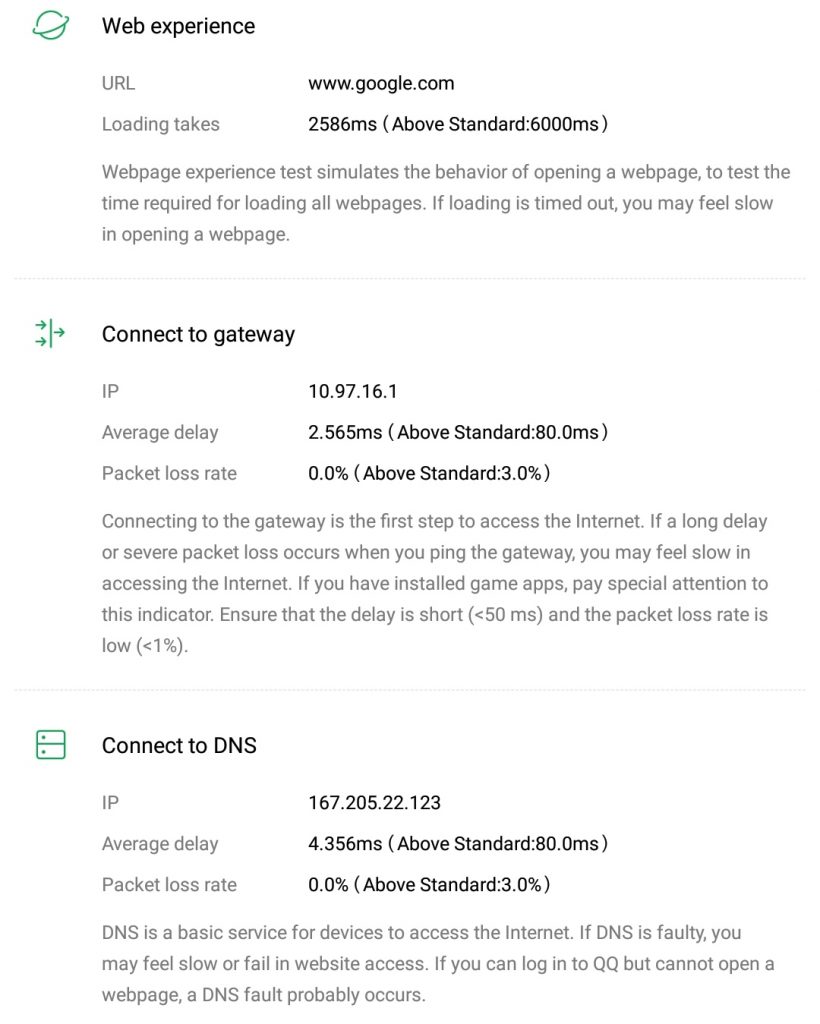Image resolution: width=820 pixels, height=1024 pixels.
Task: Click the webpage experience test description paragraph
Action: [x=446, y=204]
